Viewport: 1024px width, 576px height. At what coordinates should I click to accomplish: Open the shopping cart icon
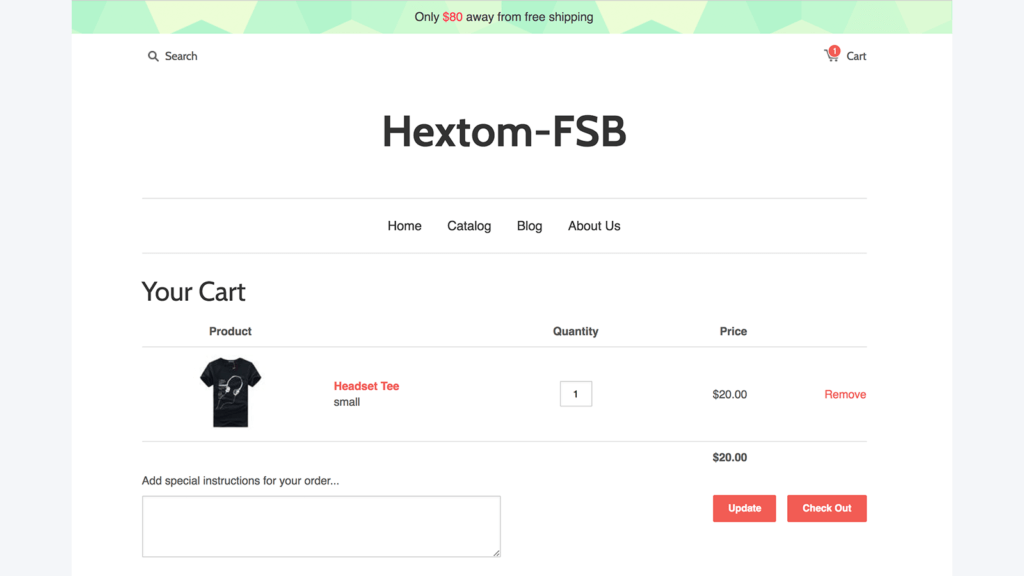point(833,55)
